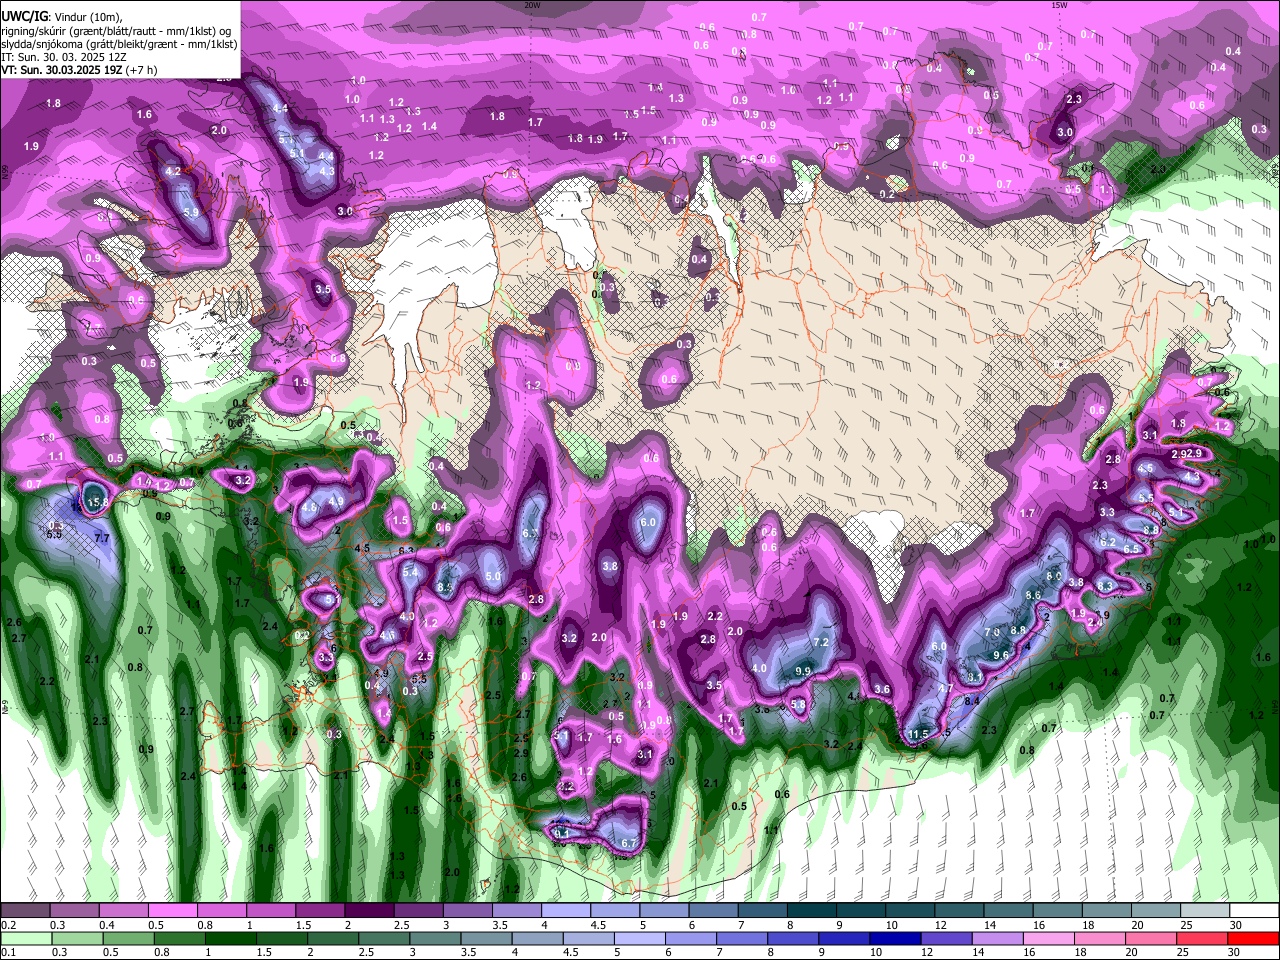Screen dimensions: 1280x960
Task: Click the 5.0 snowfall value
Action: click(493, 577)
